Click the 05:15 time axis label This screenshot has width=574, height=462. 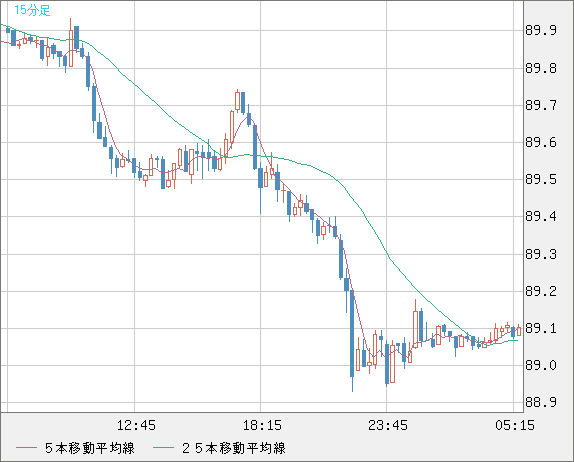(x=515, y=425)
